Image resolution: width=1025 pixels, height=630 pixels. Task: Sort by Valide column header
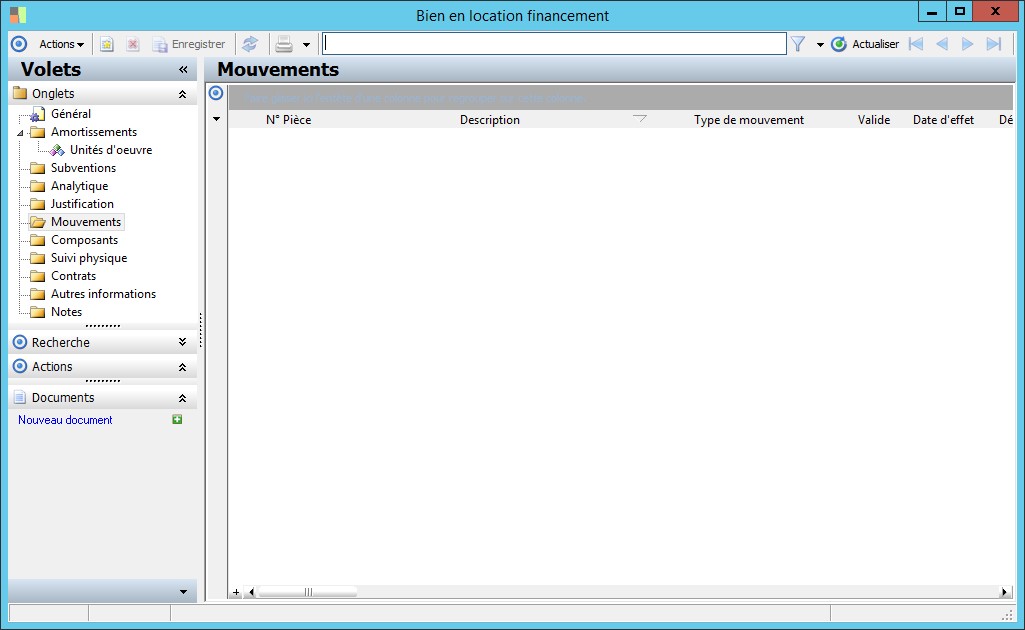874,120
